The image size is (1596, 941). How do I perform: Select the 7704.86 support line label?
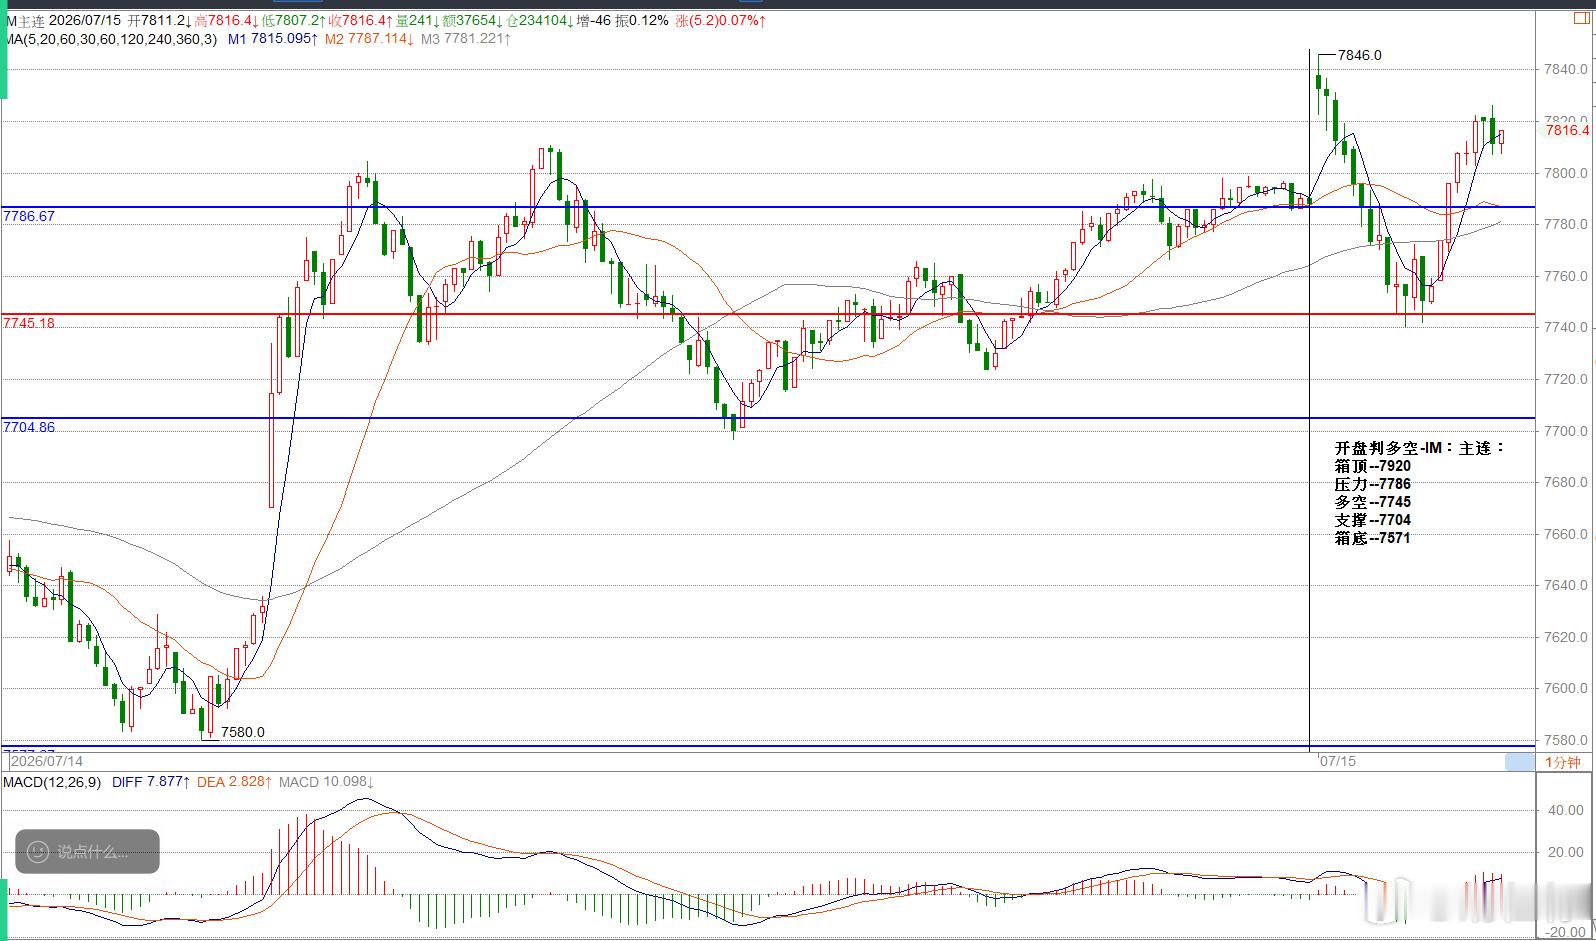click(29, 427)
